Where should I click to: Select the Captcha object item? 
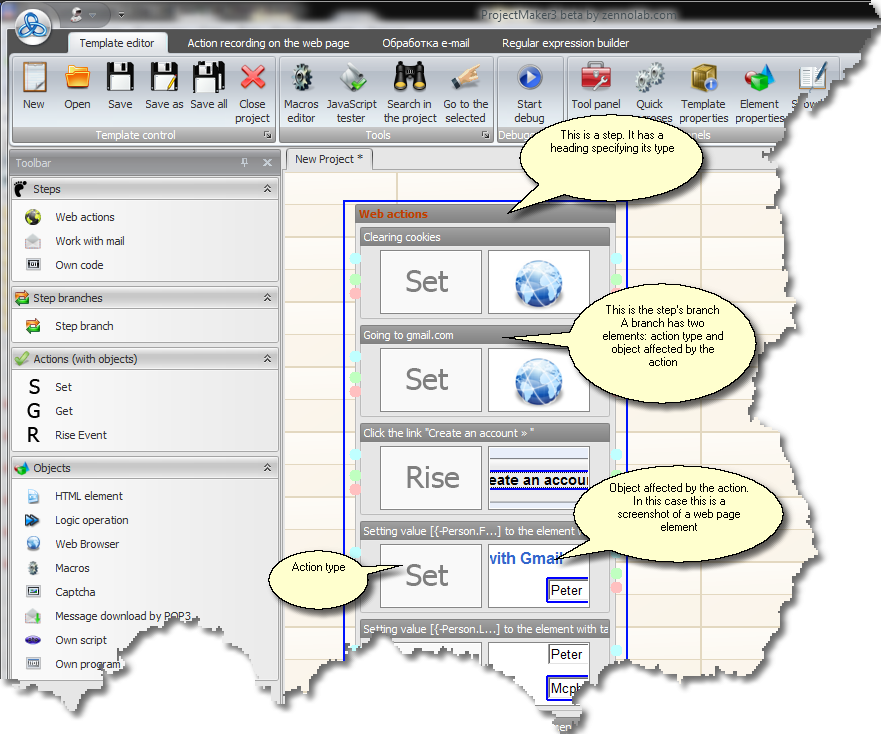[75, 592]
